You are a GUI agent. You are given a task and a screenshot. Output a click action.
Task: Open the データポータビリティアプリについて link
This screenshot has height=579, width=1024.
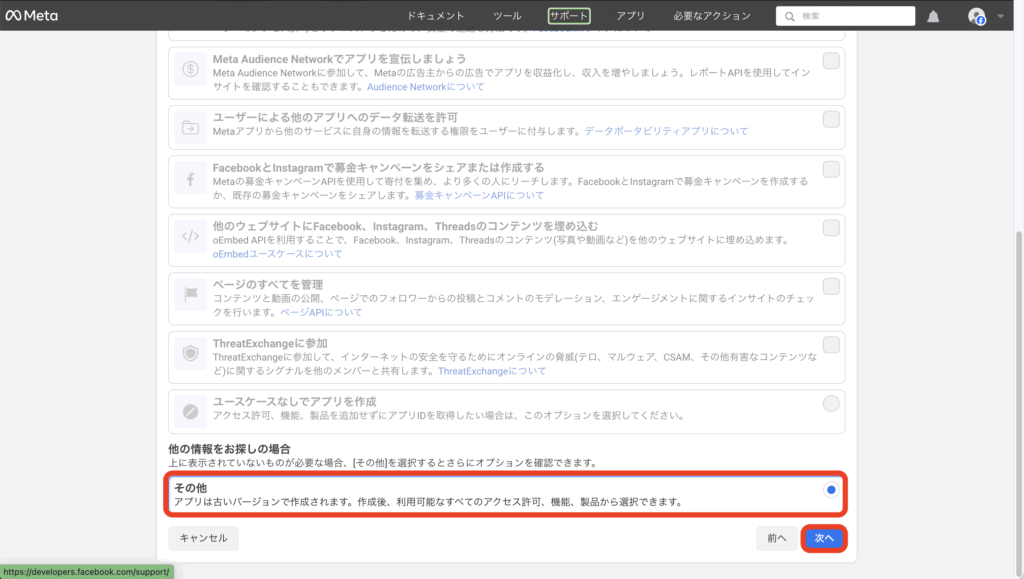click(x=666, y=131)
